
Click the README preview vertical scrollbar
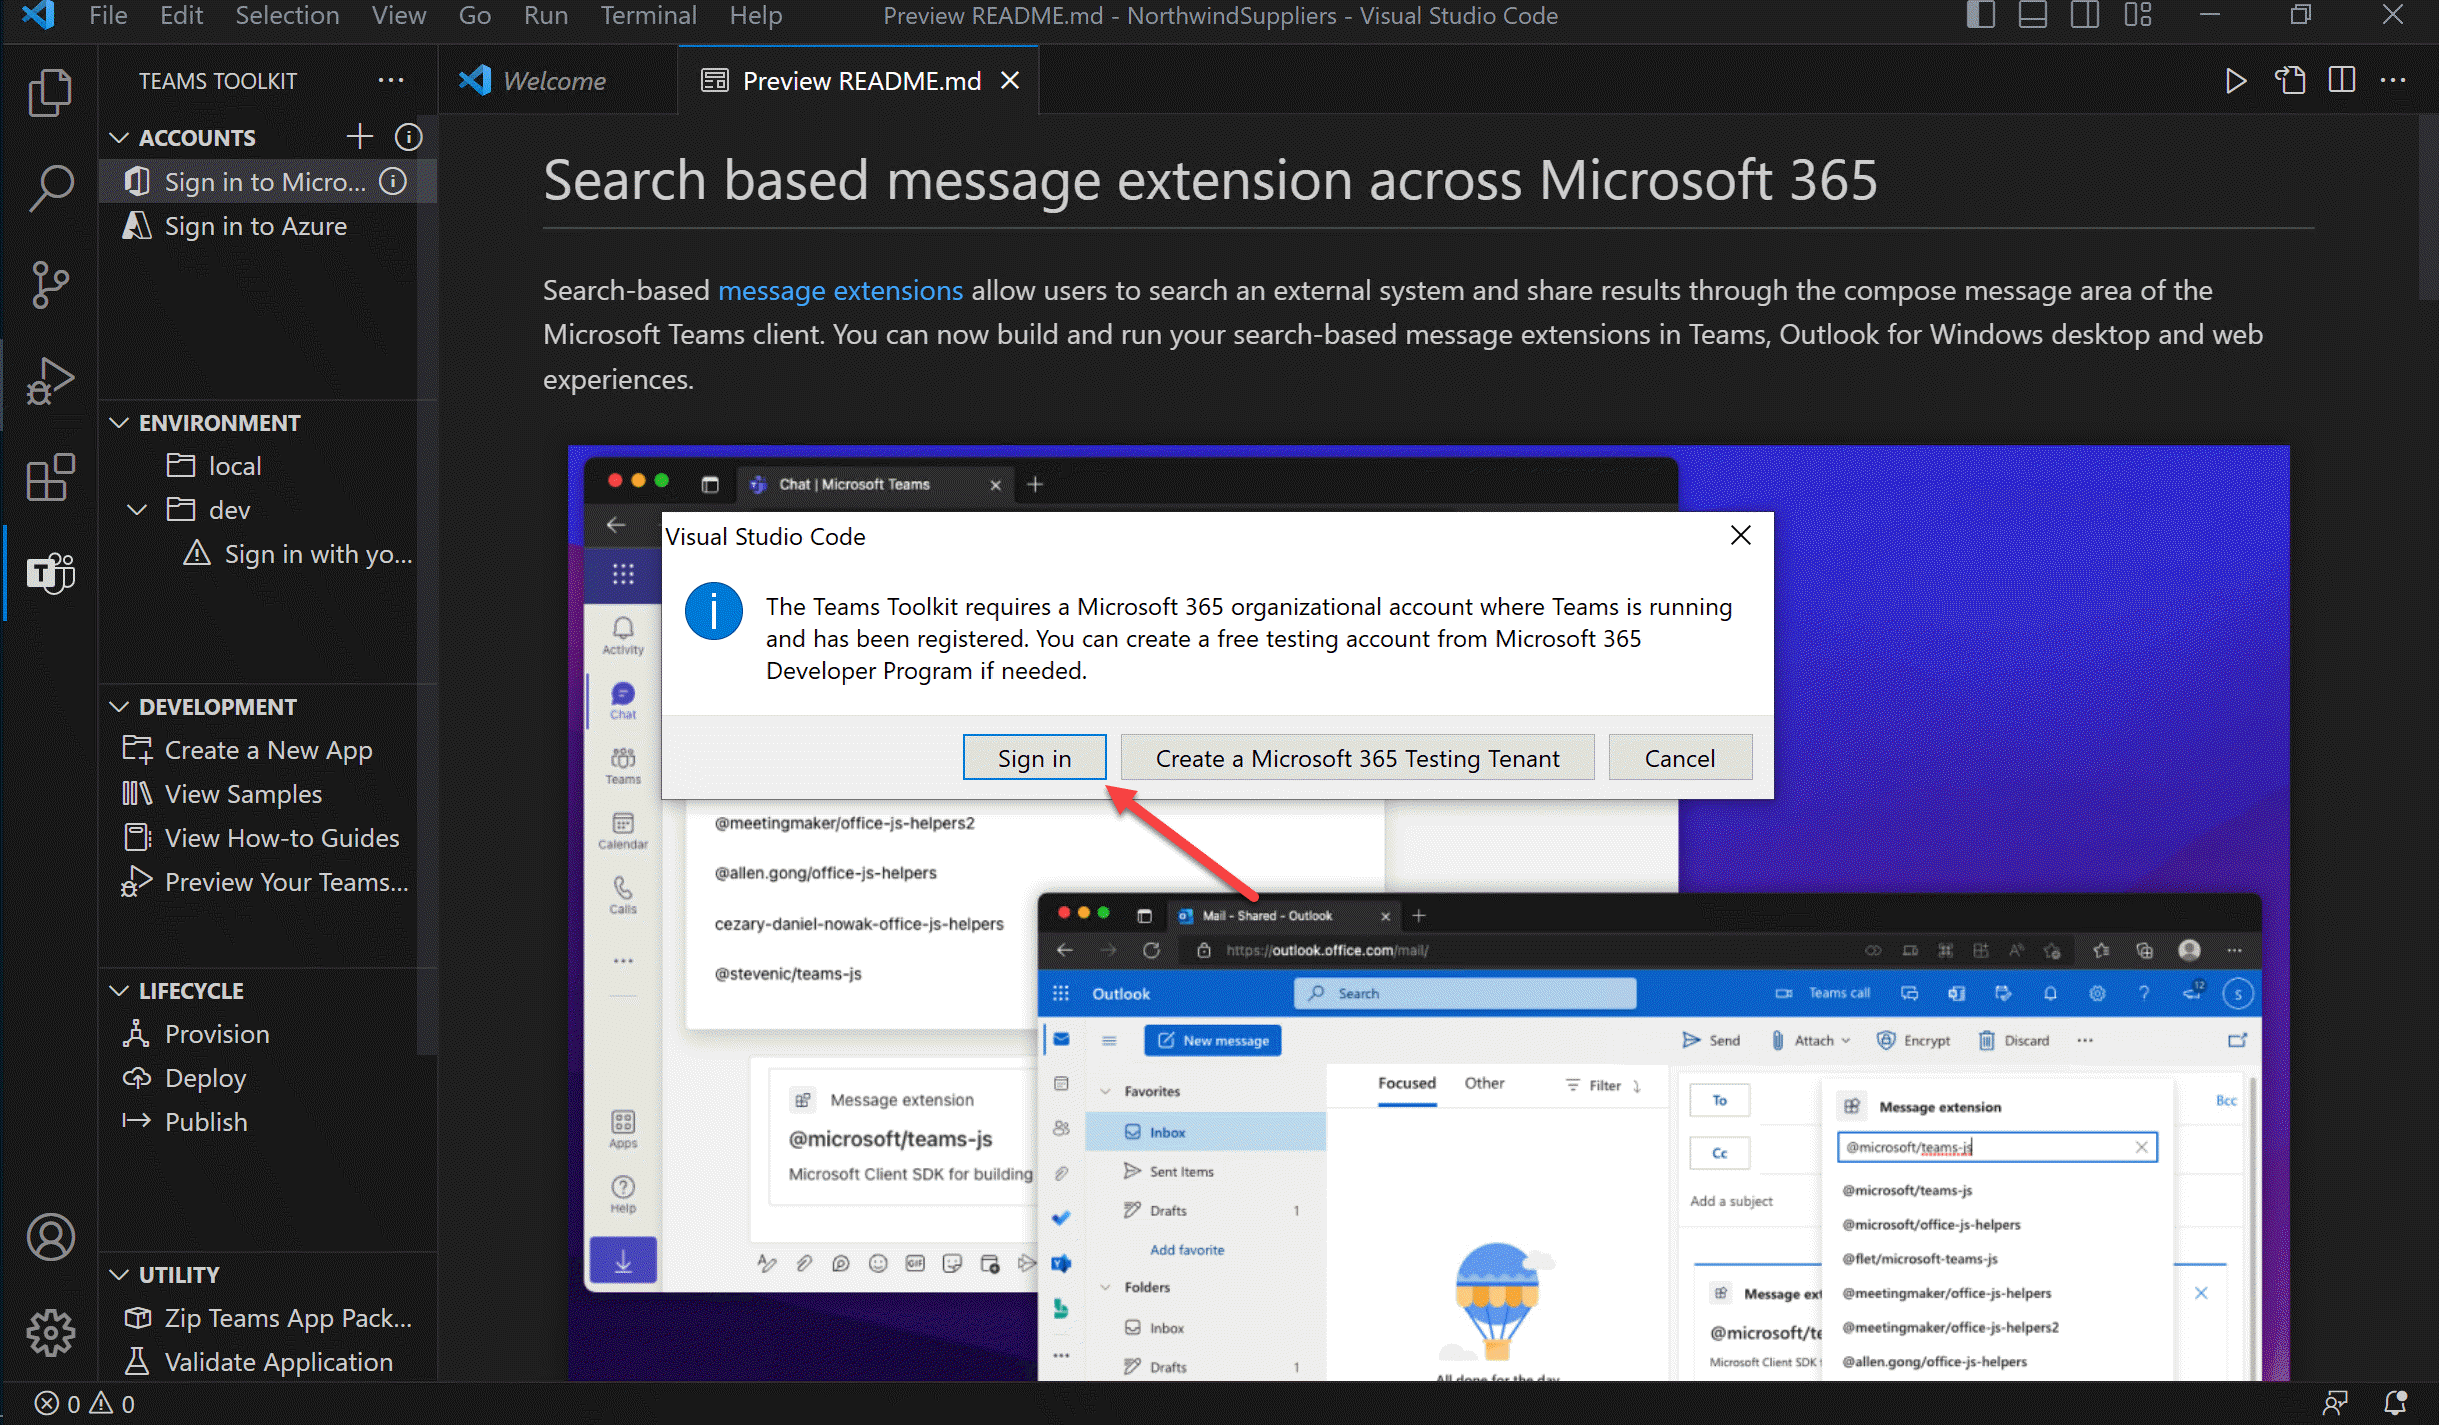[2428, 207]
